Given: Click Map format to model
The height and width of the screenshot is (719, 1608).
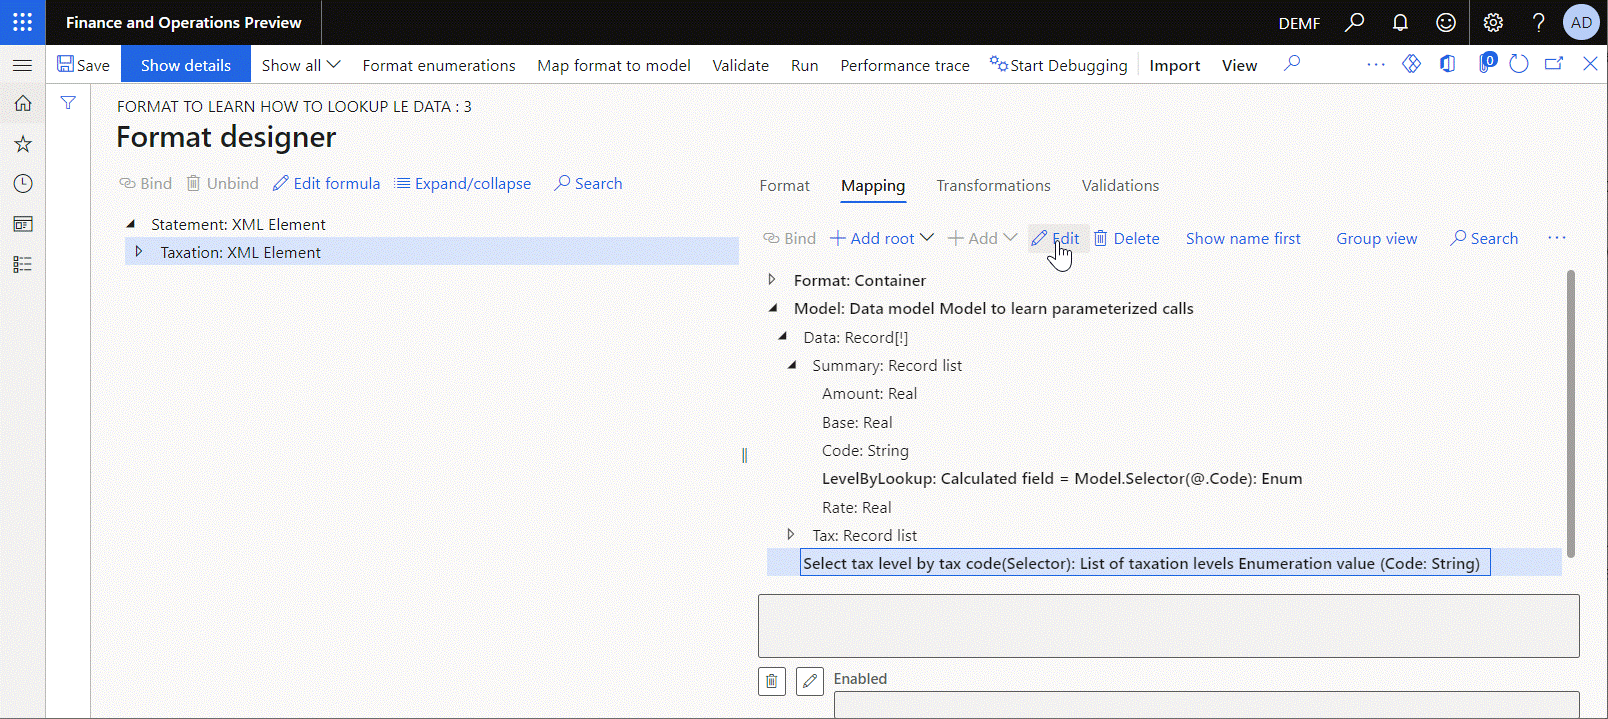Looking at the screenshot, I should [614, 65].
